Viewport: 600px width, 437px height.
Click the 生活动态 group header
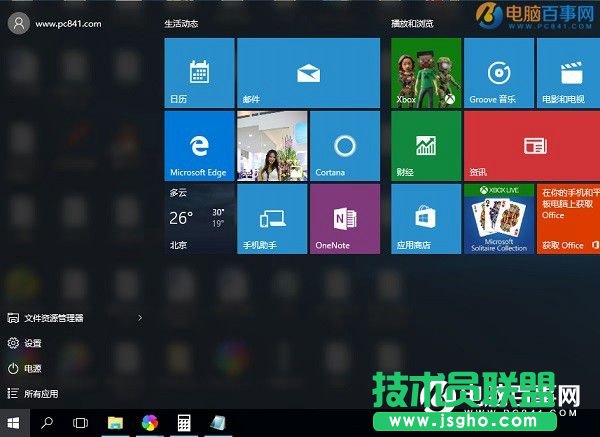point(181,24)
